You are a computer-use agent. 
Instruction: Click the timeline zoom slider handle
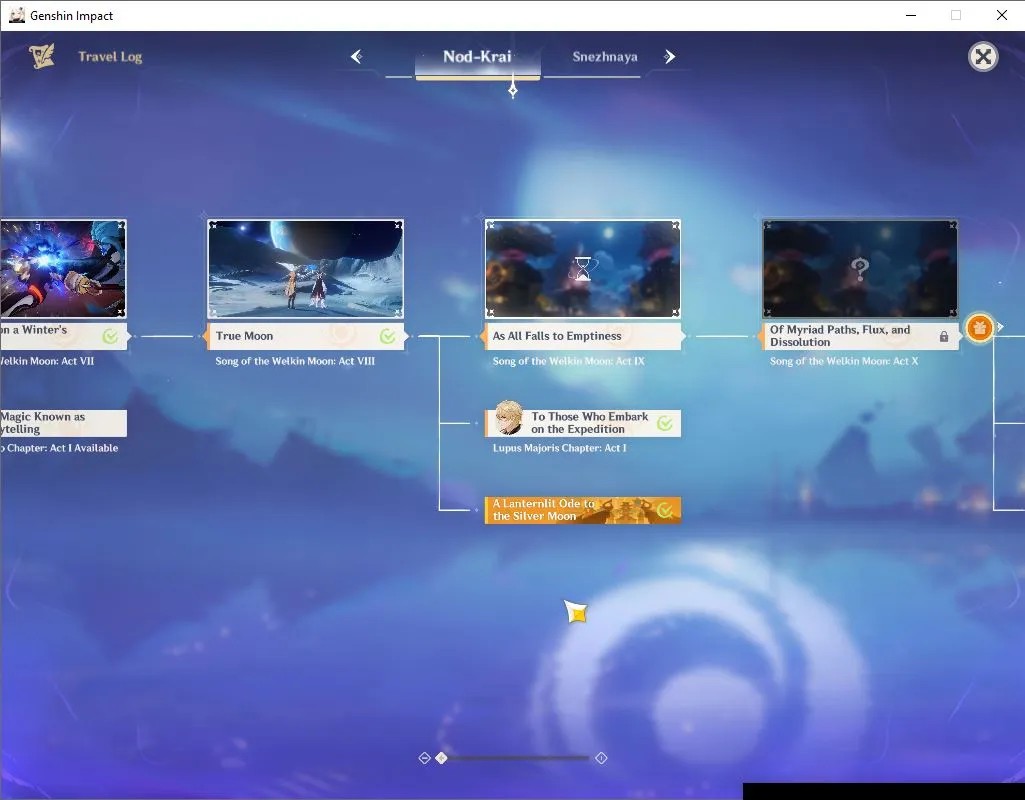click(442, 758)
